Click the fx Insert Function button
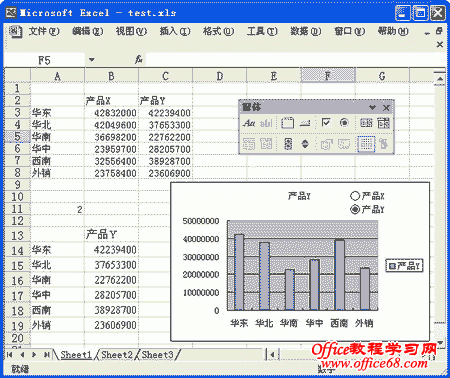The height and width of the screenshot is (378, 450). click(x=139, y=60)
